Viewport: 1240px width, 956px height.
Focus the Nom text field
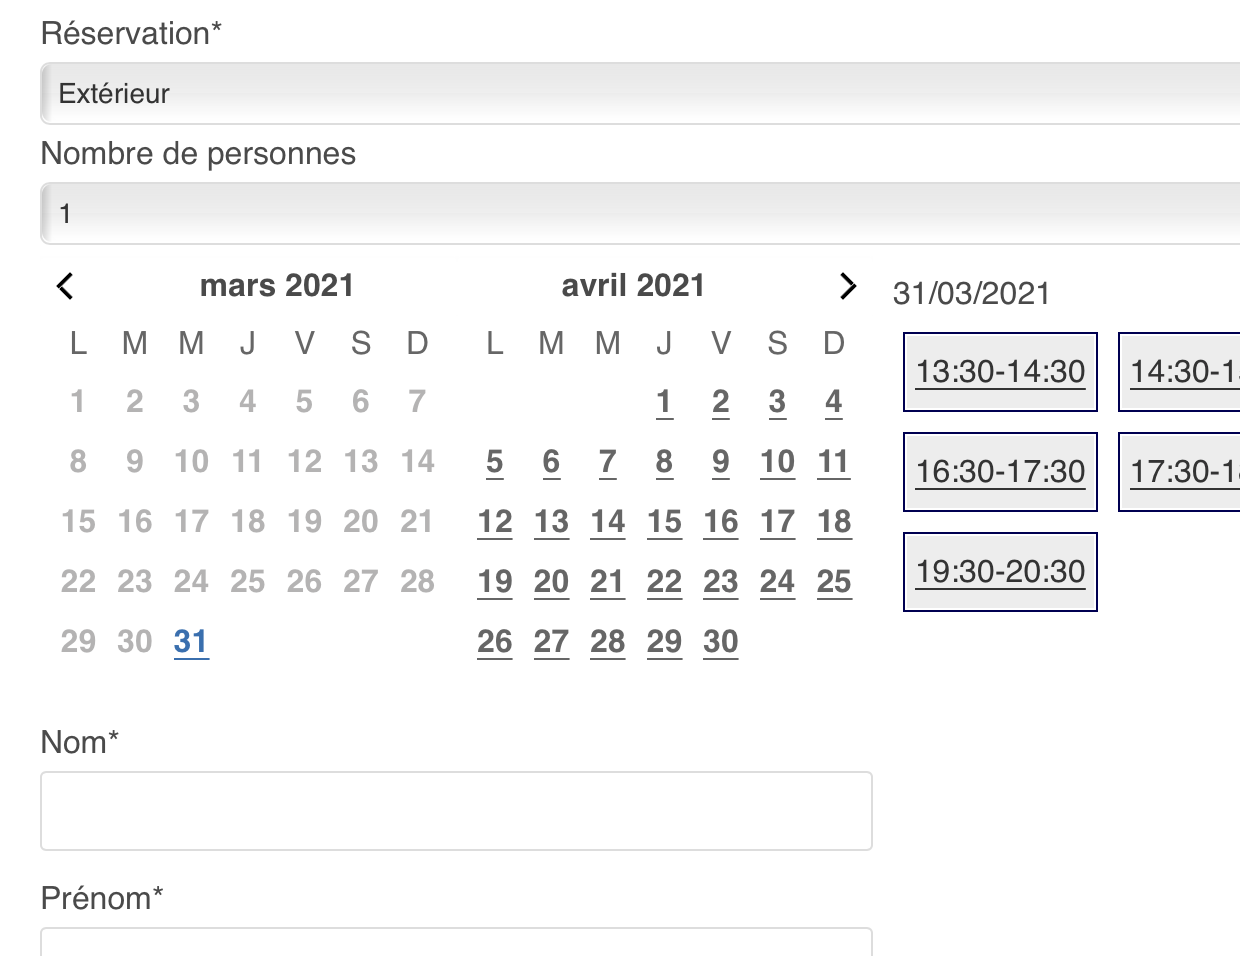456,811
